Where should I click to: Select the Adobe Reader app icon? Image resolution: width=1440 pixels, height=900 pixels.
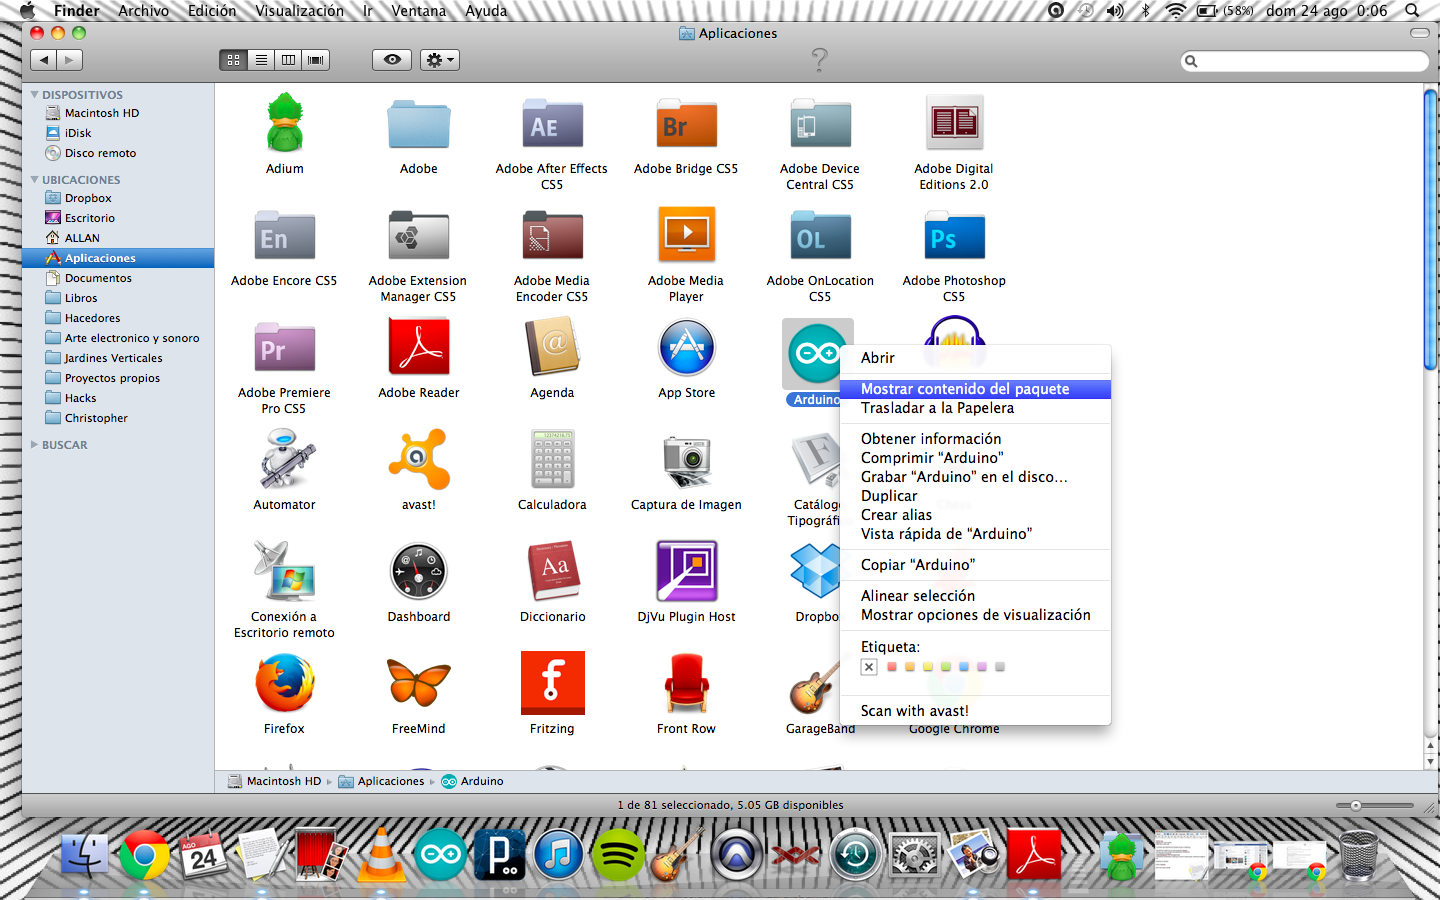419,347
